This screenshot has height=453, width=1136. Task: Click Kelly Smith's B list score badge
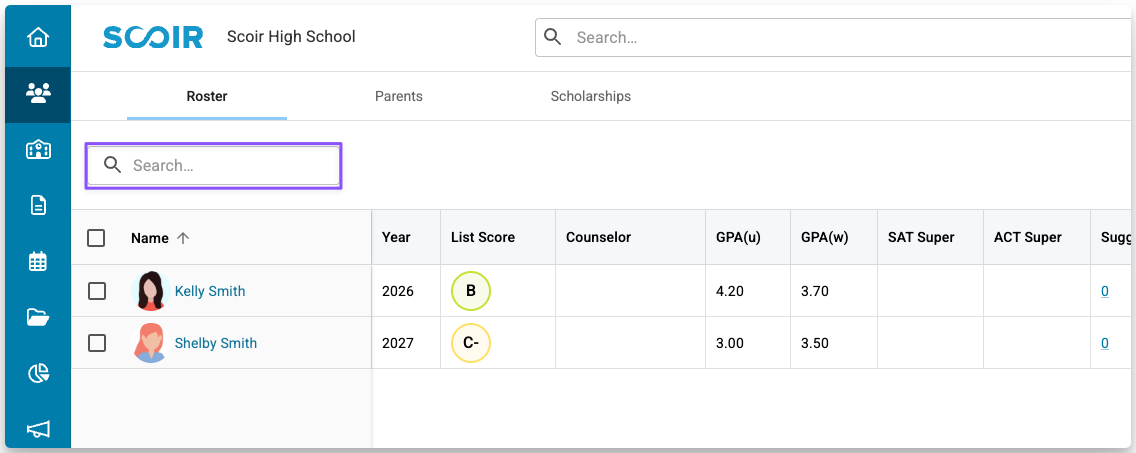(x=471, y=291)
